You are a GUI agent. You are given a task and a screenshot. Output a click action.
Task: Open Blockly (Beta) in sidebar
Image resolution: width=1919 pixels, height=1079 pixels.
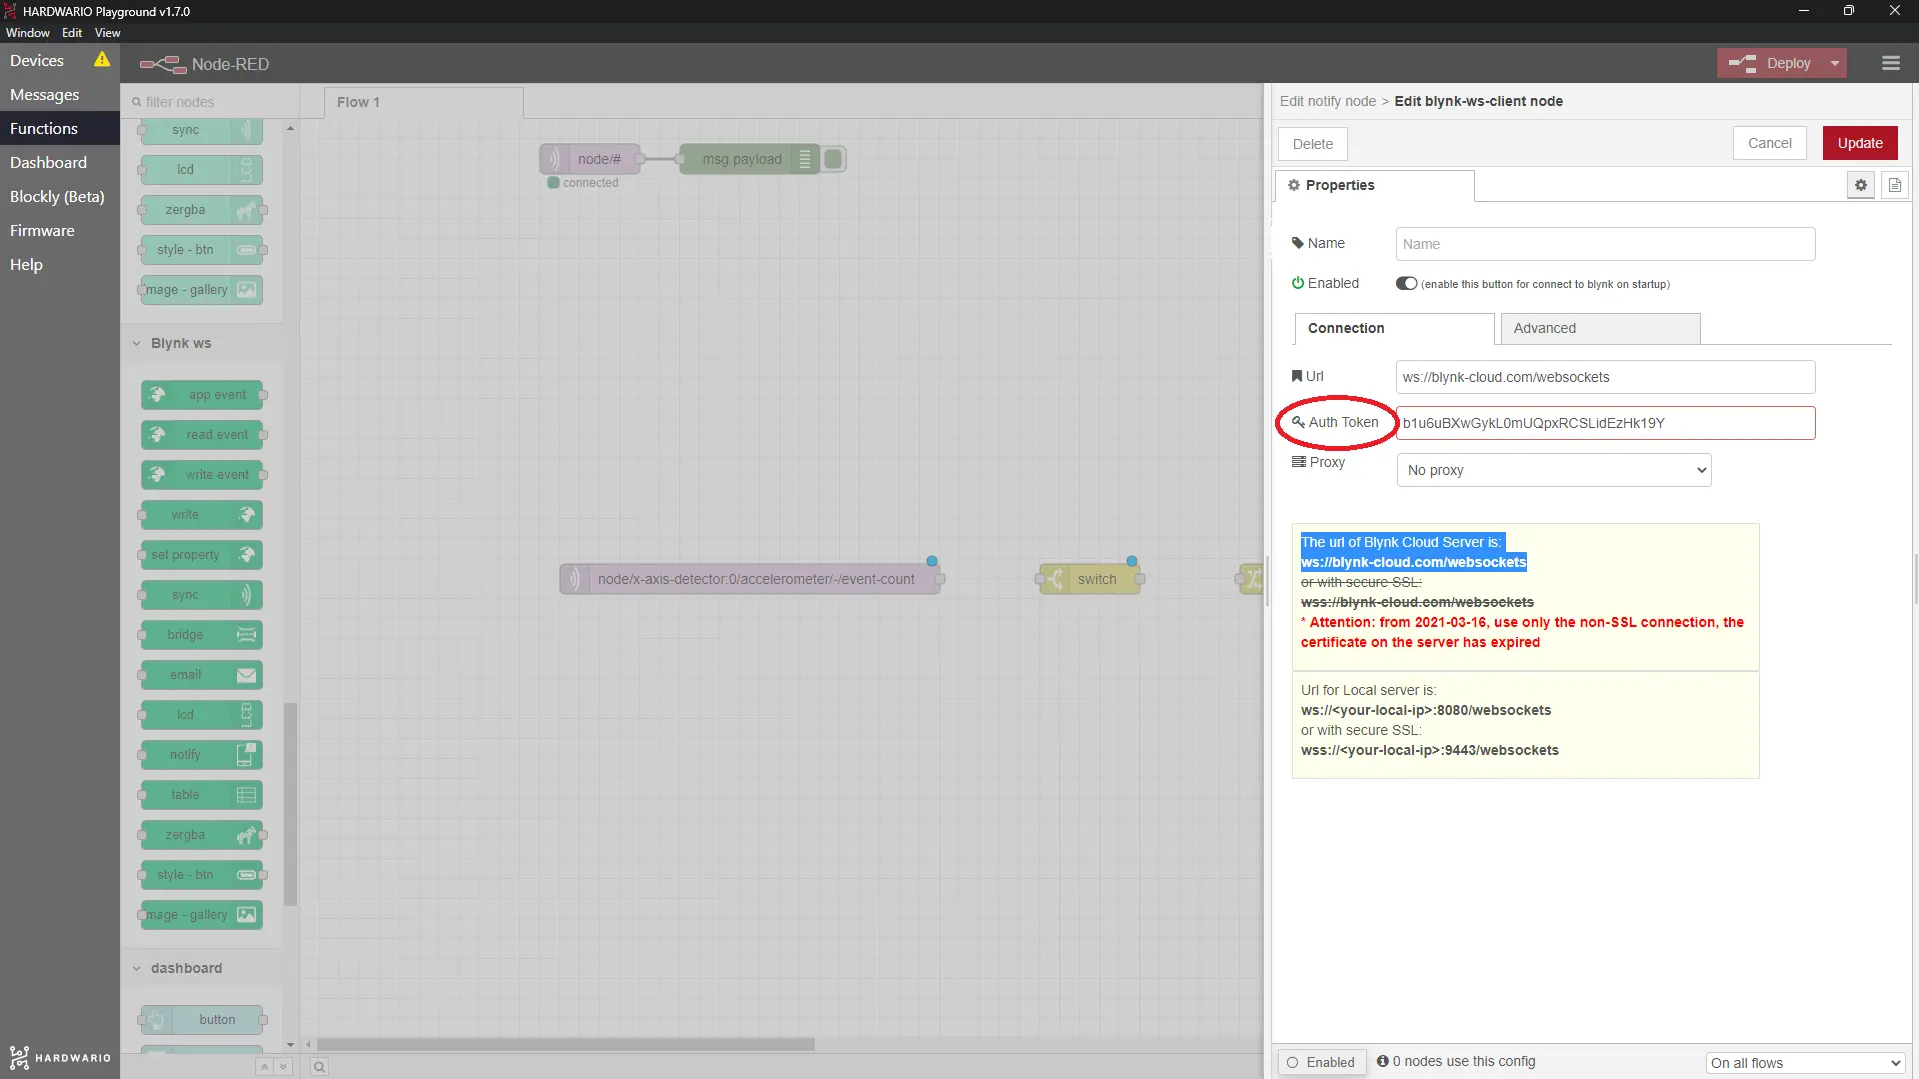point(60,197)
